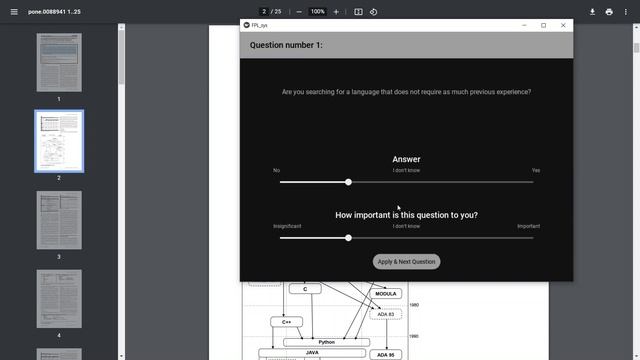Click the zoom out minus icon
The image size is (640, 360).
299,12
